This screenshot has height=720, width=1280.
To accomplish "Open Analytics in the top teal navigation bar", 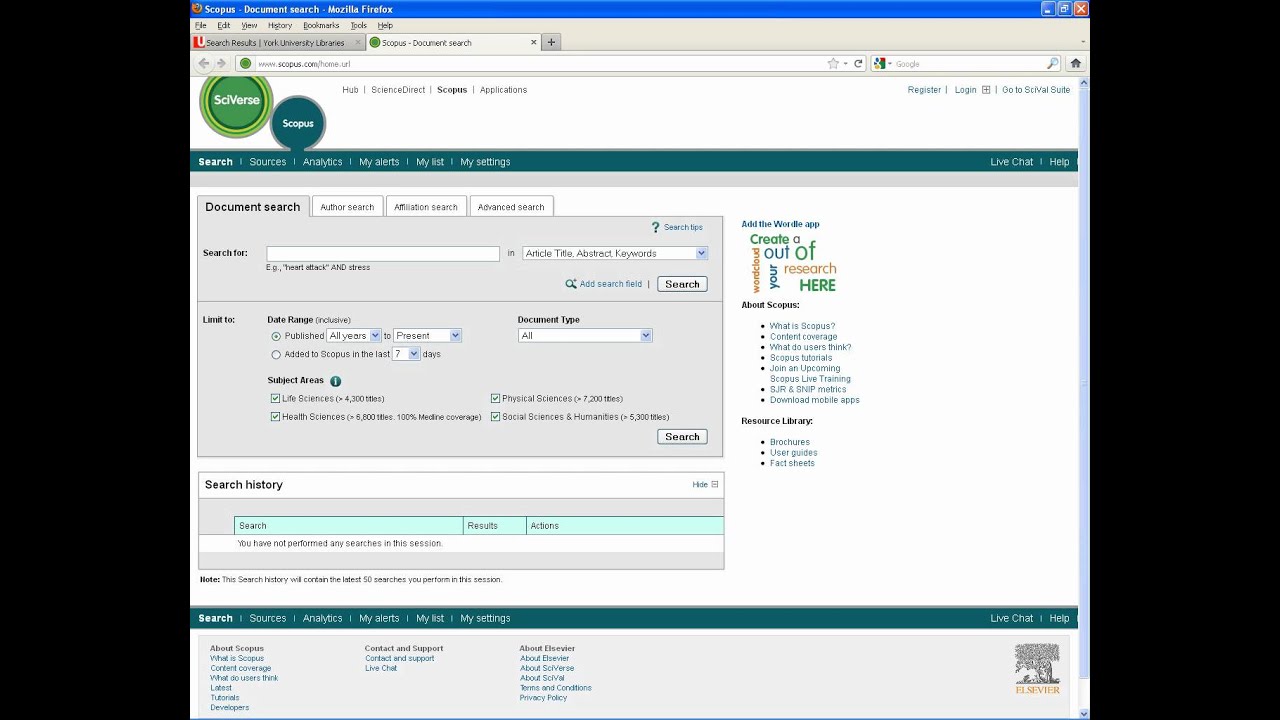I will pyautogui.click(x=322, y=162).
